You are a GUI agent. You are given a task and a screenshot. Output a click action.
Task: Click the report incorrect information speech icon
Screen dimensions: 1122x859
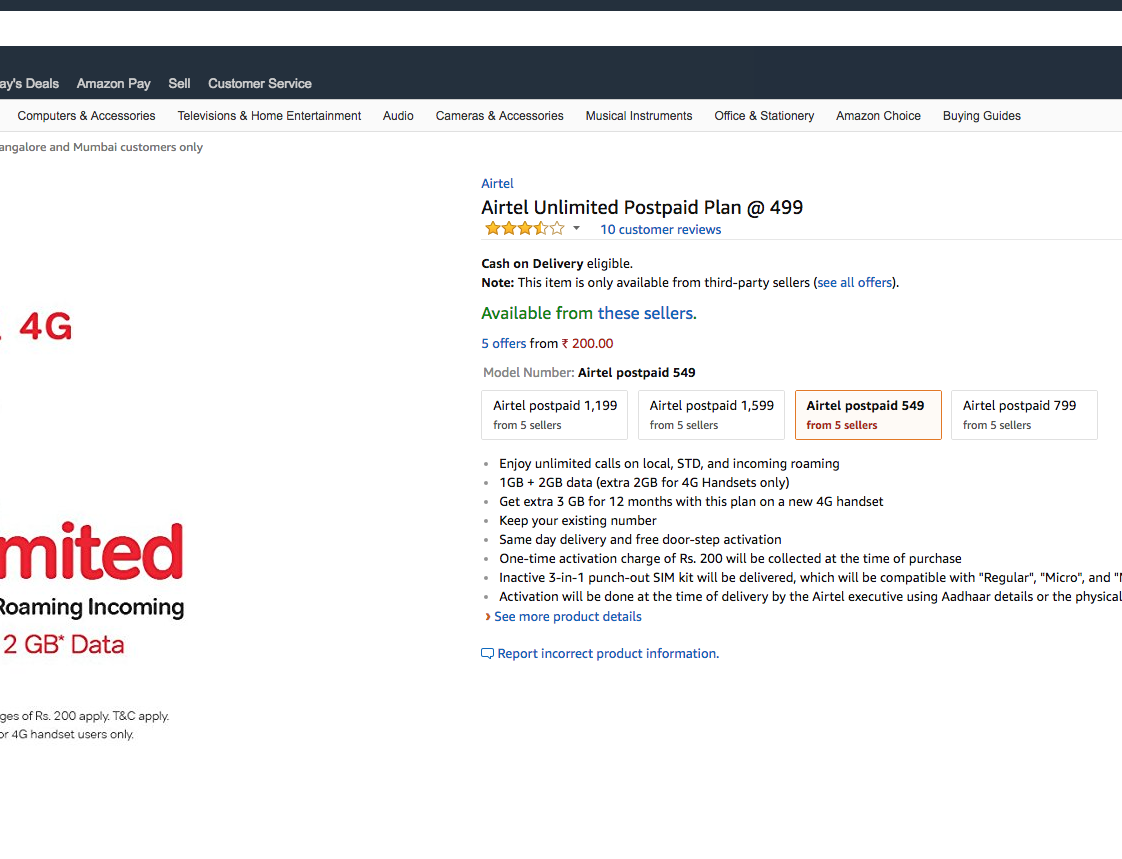click(x=488, y=654)
